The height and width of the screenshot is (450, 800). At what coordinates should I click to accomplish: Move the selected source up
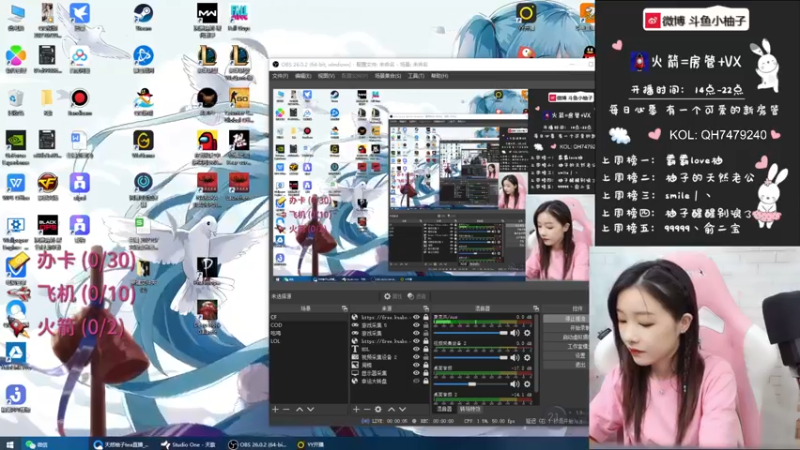391,409
